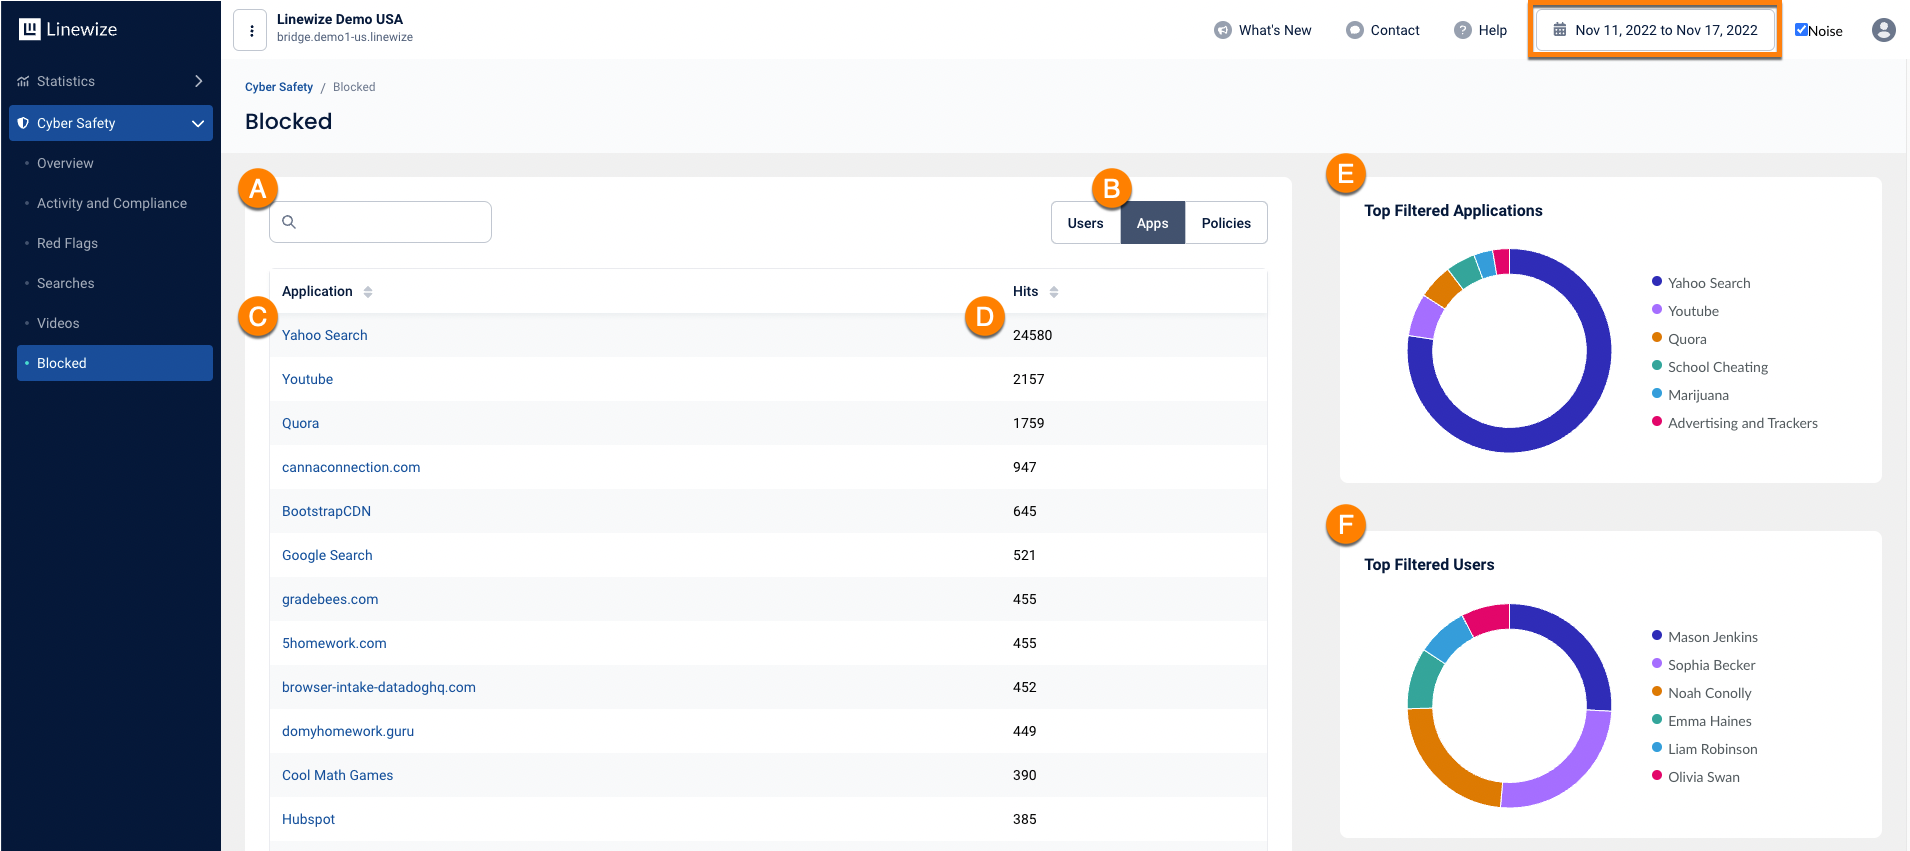
Task: Select the Apps tab
Action: click(x=1152, y=223)
